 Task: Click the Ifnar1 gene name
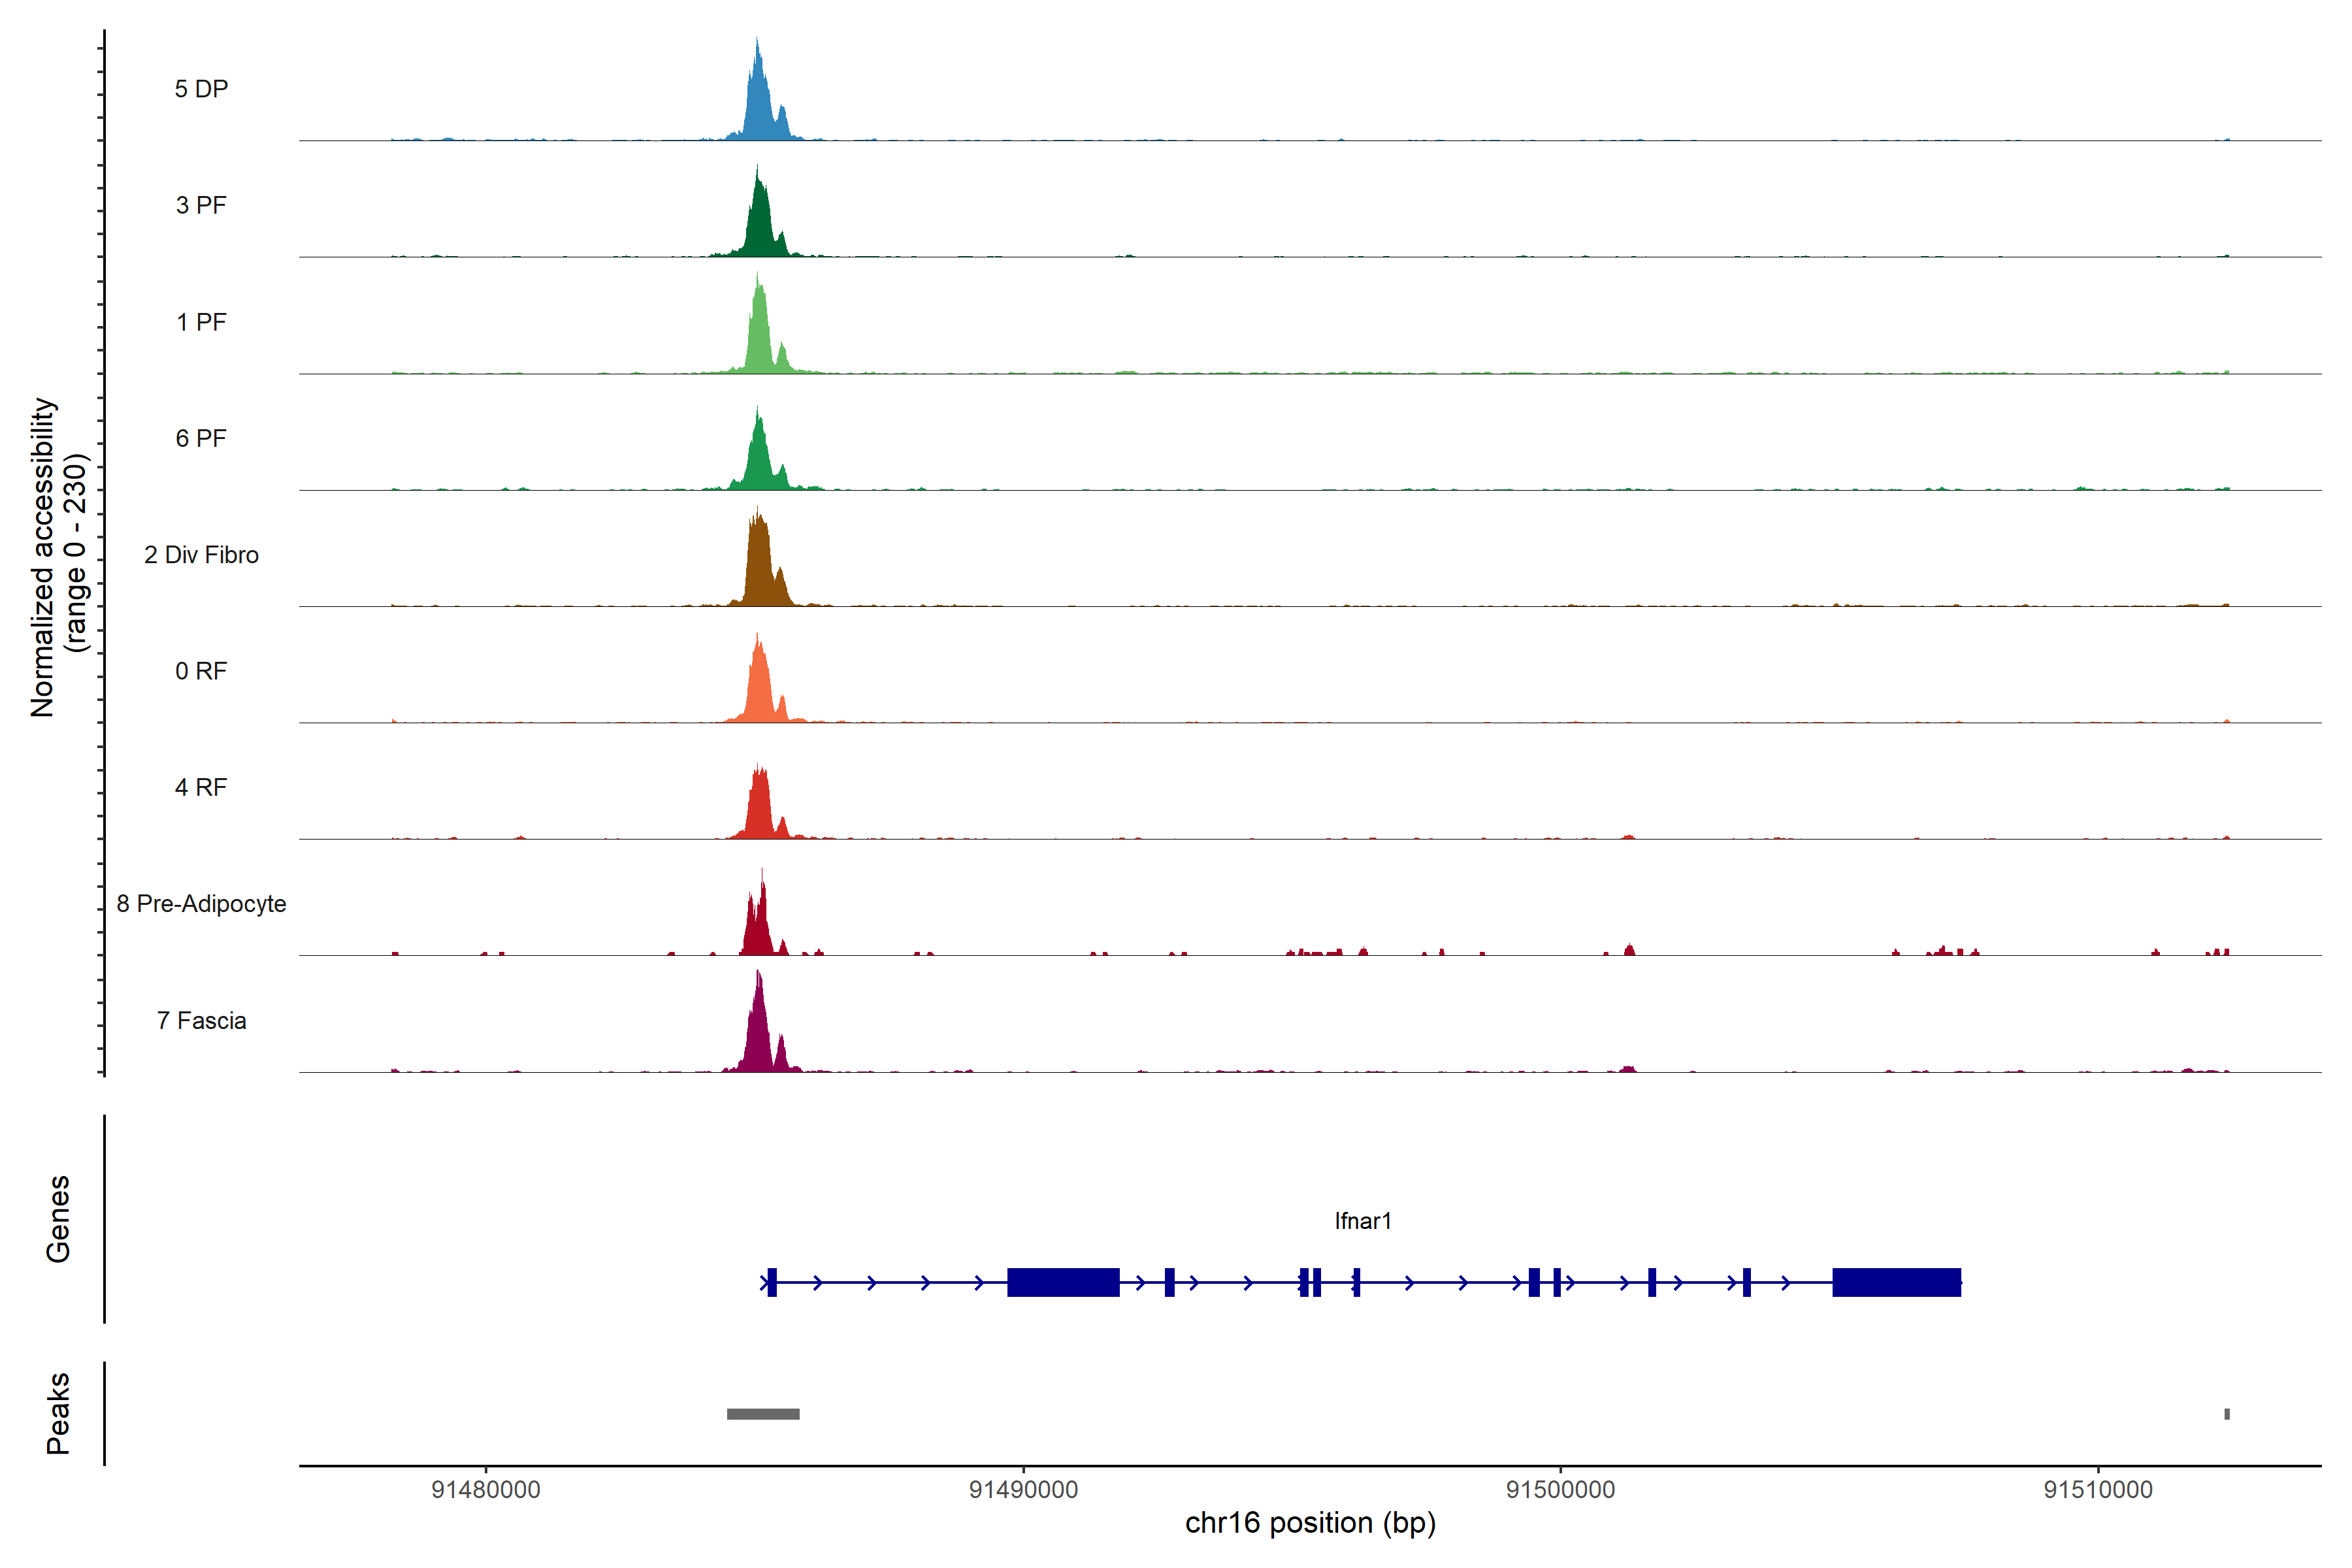1362,1221
